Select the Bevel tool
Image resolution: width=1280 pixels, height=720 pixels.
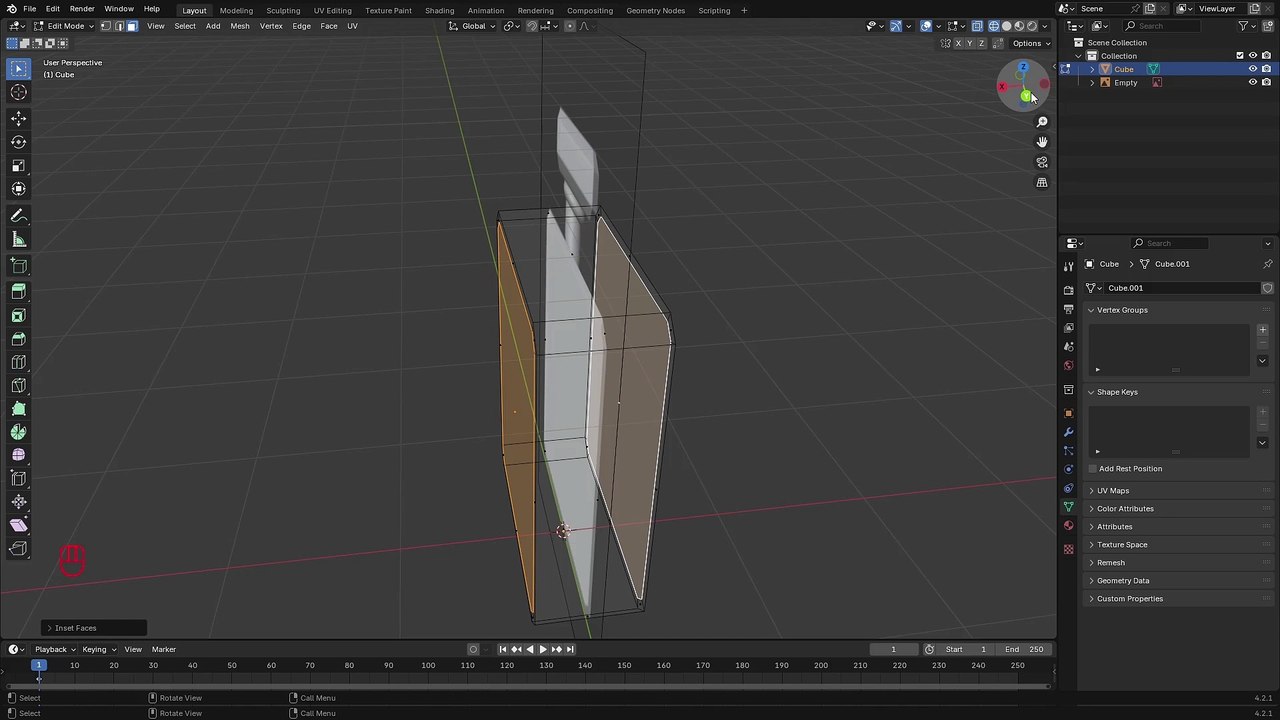[18, 338]
